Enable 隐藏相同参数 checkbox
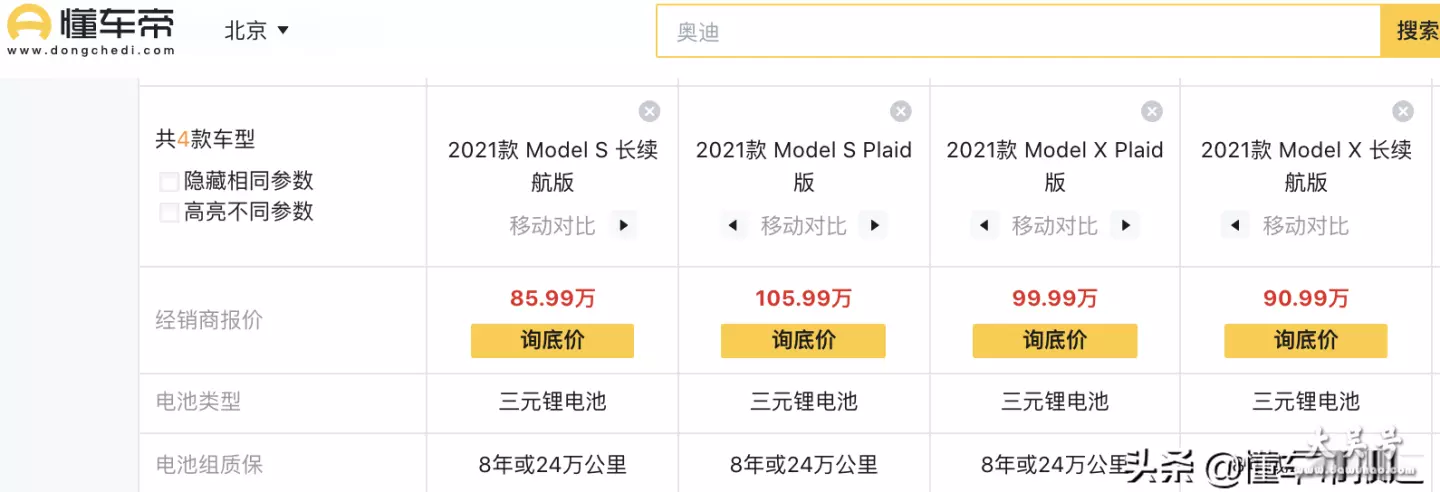This screenshot has width=1440, height=492. (x=169, y=182)
